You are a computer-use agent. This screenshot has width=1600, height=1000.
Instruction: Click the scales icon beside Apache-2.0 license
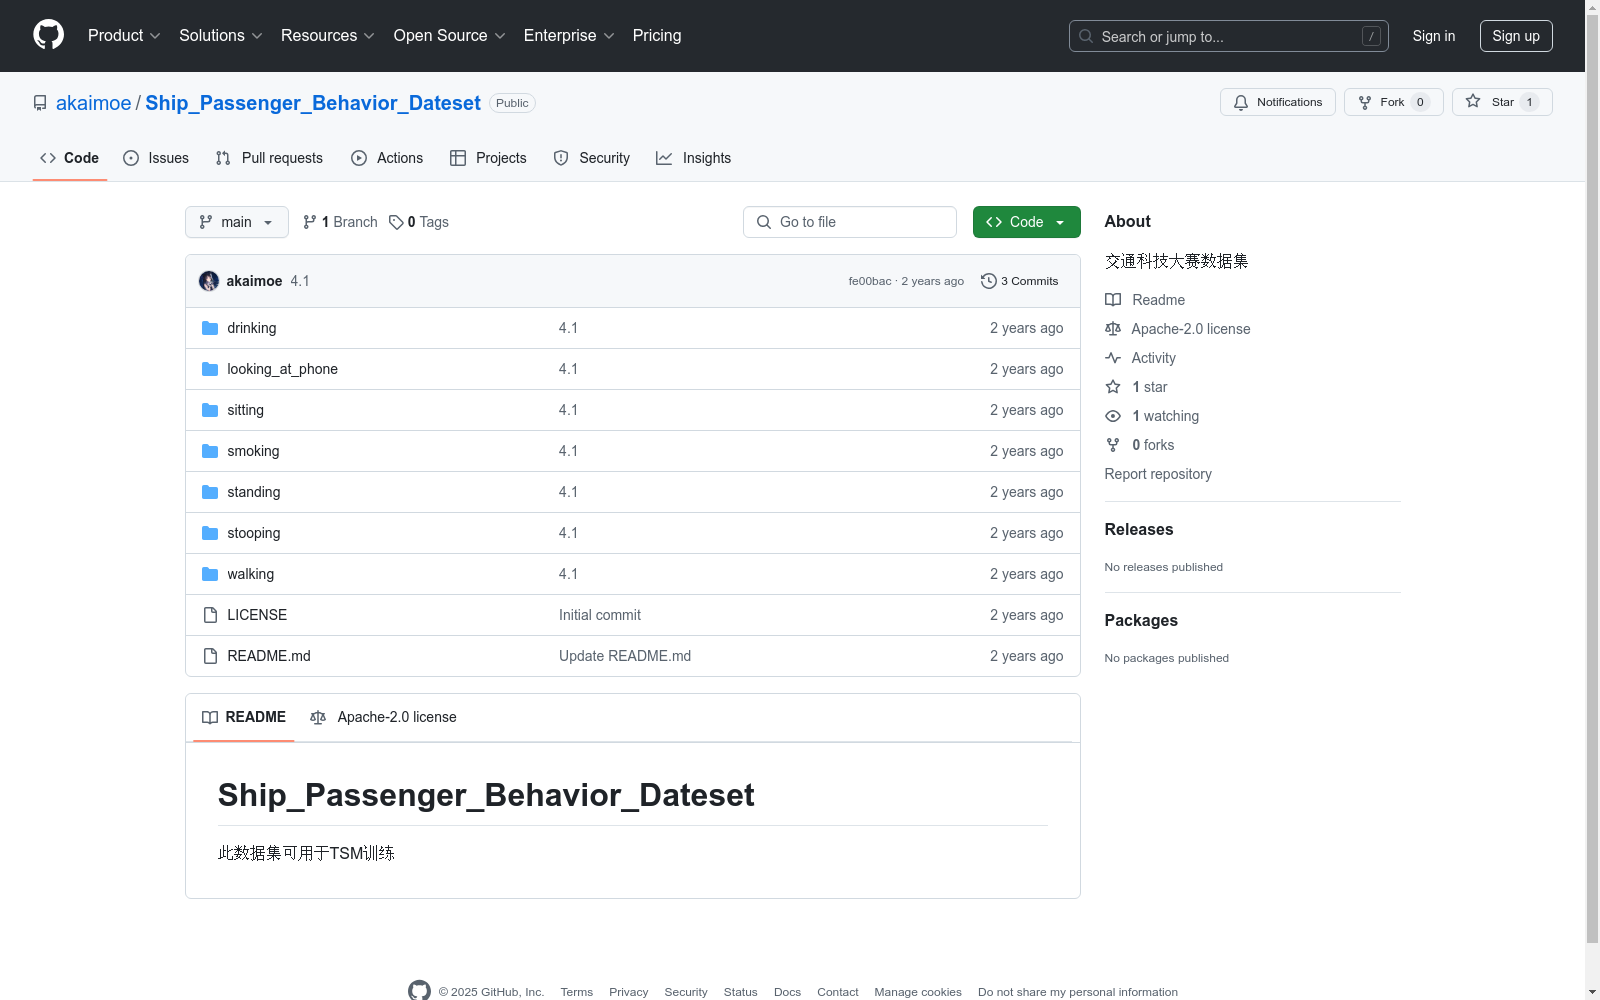tap(1113, 329)
